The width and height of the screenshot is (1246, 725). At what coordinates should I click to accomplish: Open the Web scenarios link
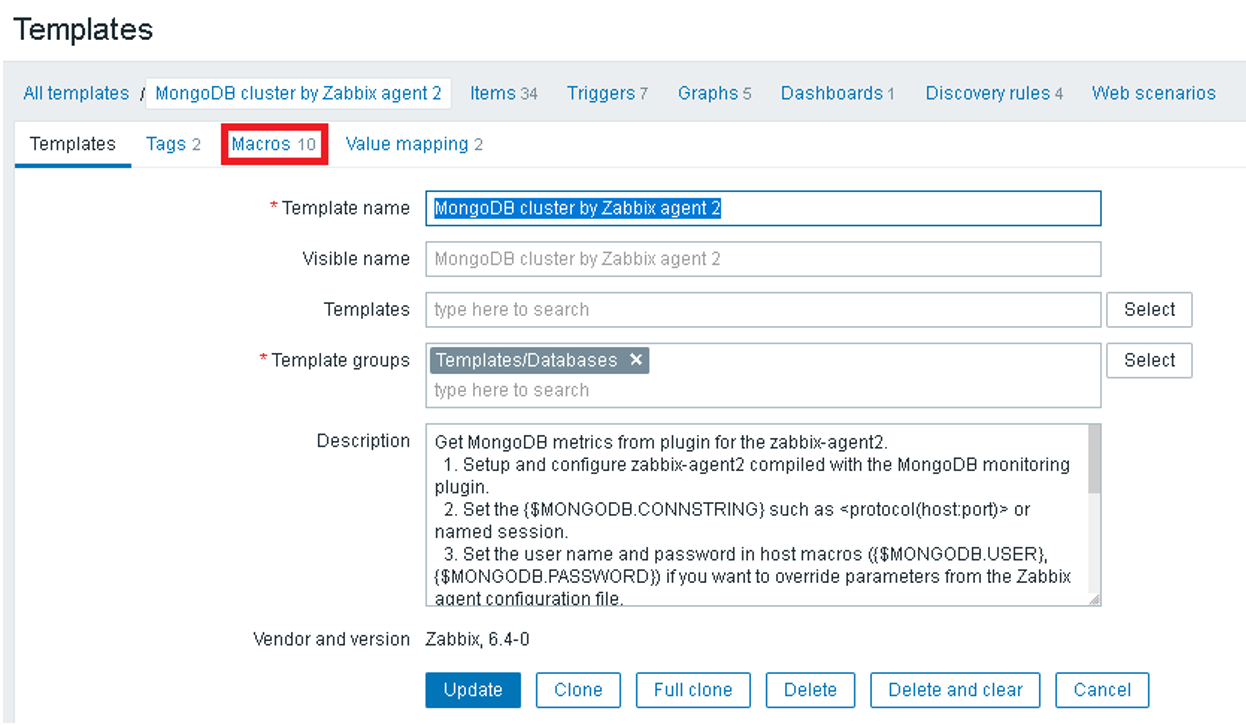coord(1153,93)
